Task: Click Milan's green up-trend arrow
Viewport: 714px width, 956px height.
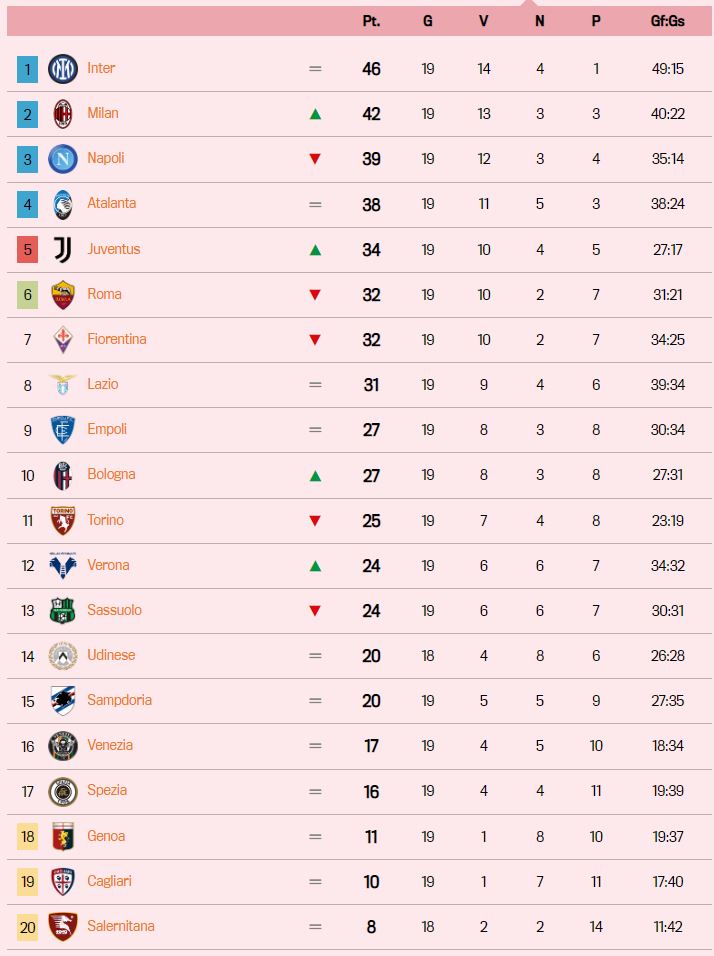Action: pyautogui.click(x=315, y=114)
